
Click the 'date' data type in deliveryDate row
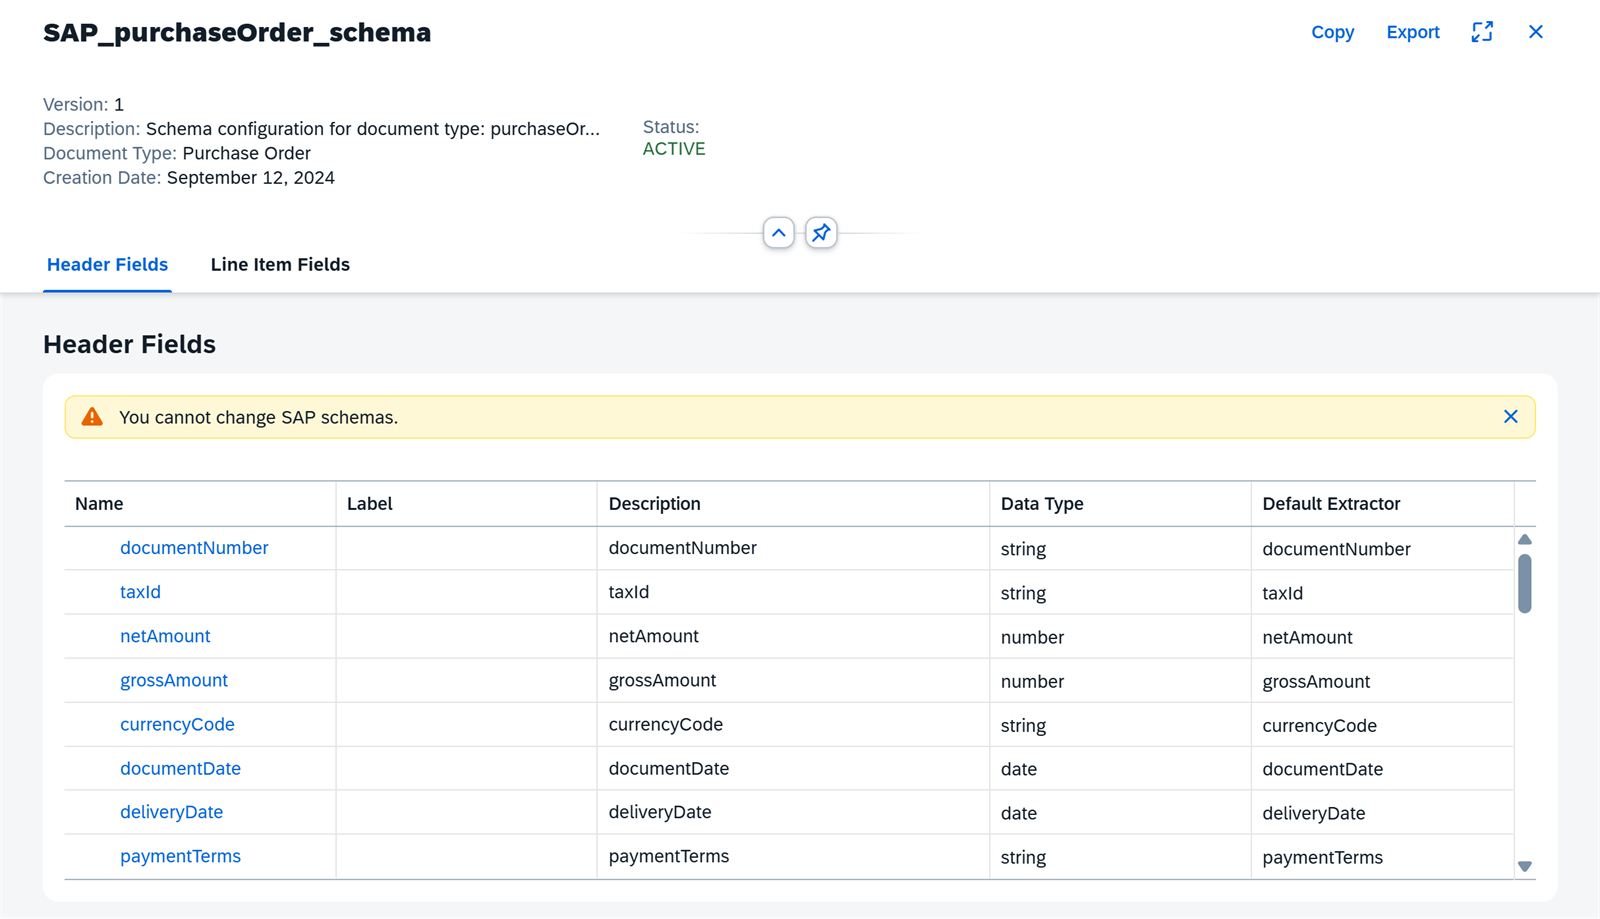coord(1018,813)
